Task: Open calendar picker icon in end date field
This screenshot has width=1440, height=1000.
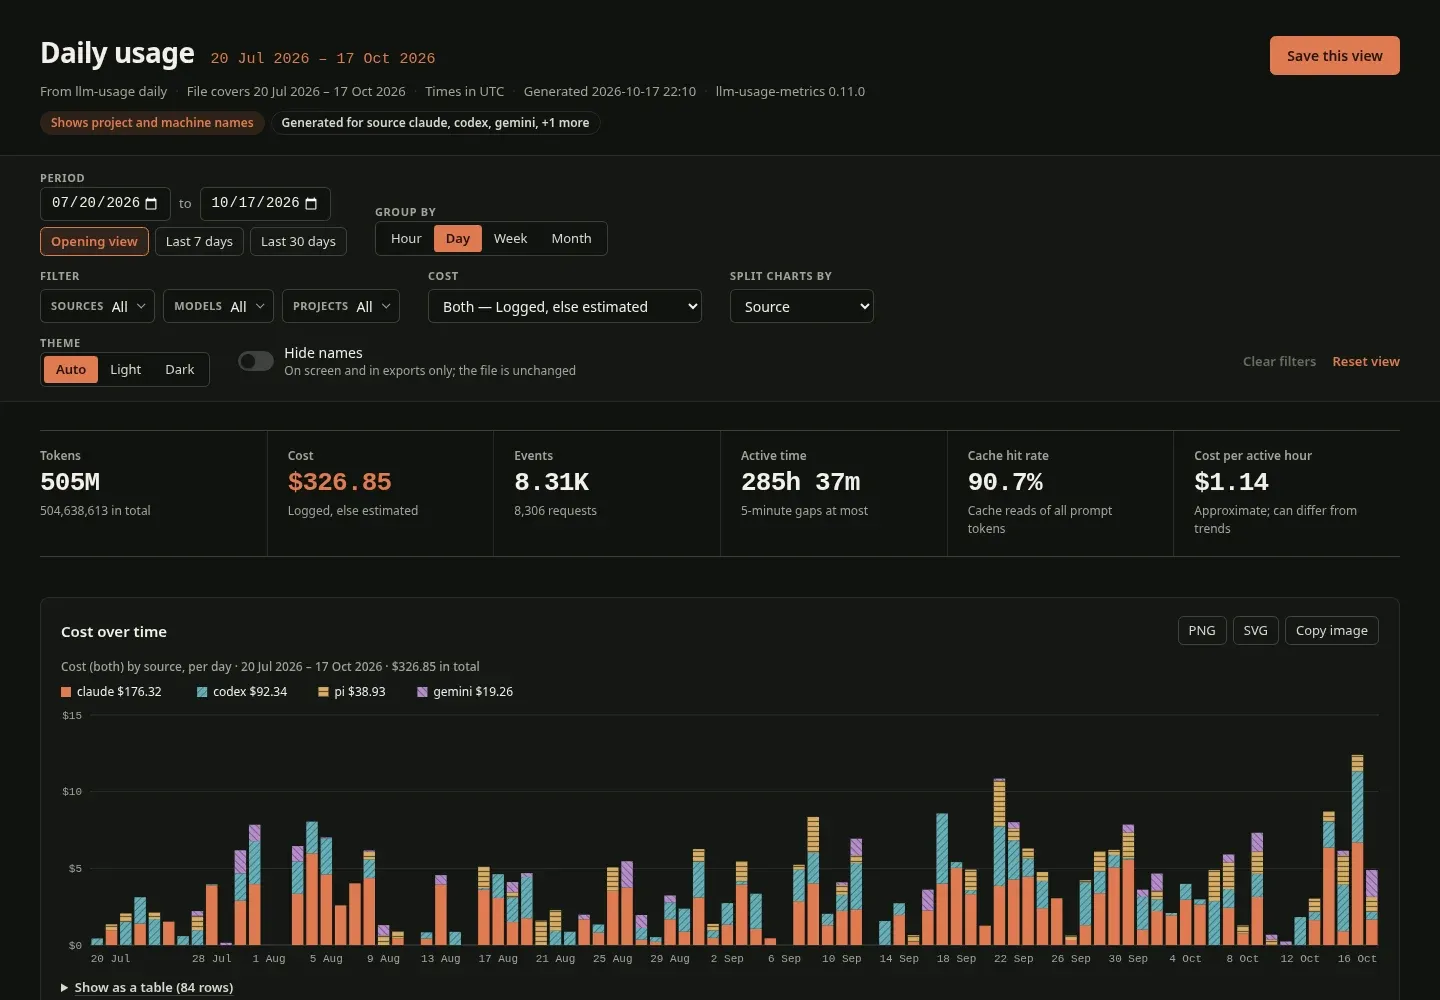Action: [x=311, y=203]
